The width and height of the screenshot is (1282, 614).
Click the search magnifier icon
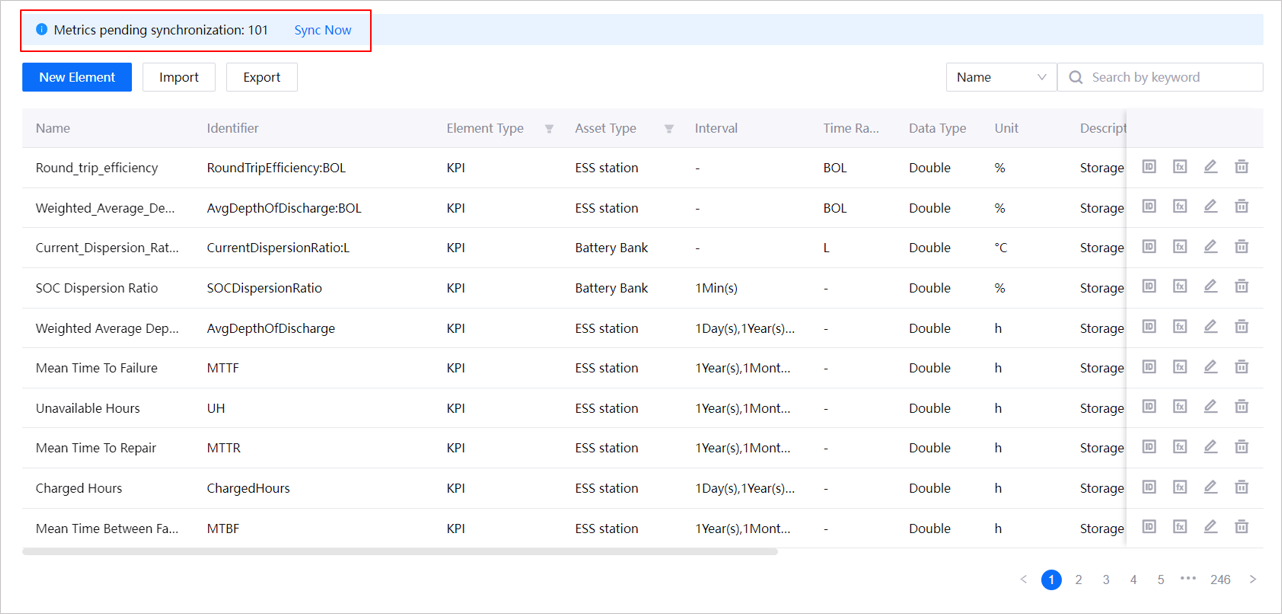click(x=1076, y=77)
